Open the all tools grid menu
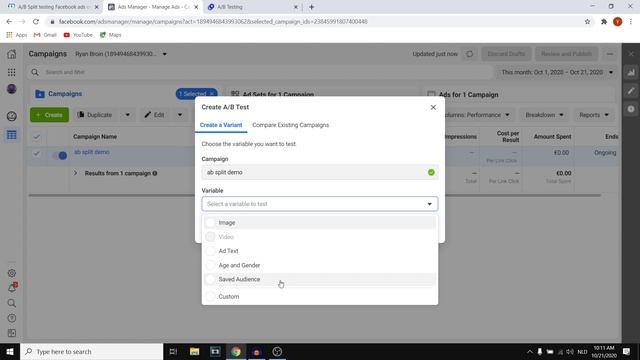The height and width of the screenshot is (360, 640). point(11,72)
